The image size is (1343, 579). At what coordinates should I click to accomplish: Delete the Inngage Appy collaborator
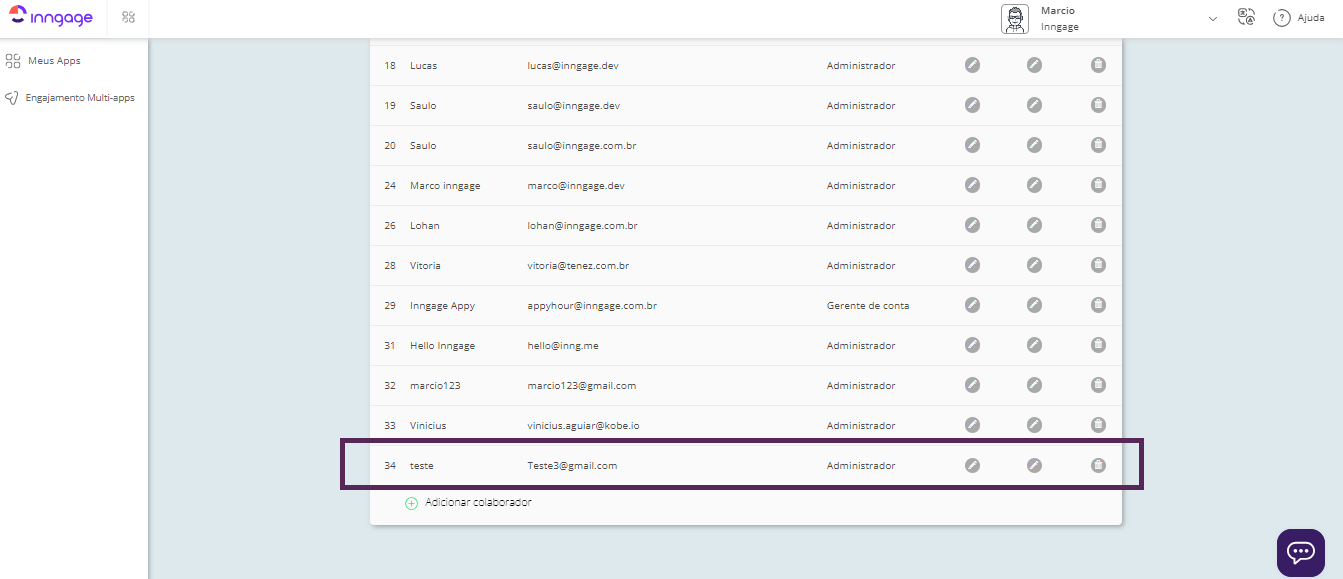(x=1098, y=305)
